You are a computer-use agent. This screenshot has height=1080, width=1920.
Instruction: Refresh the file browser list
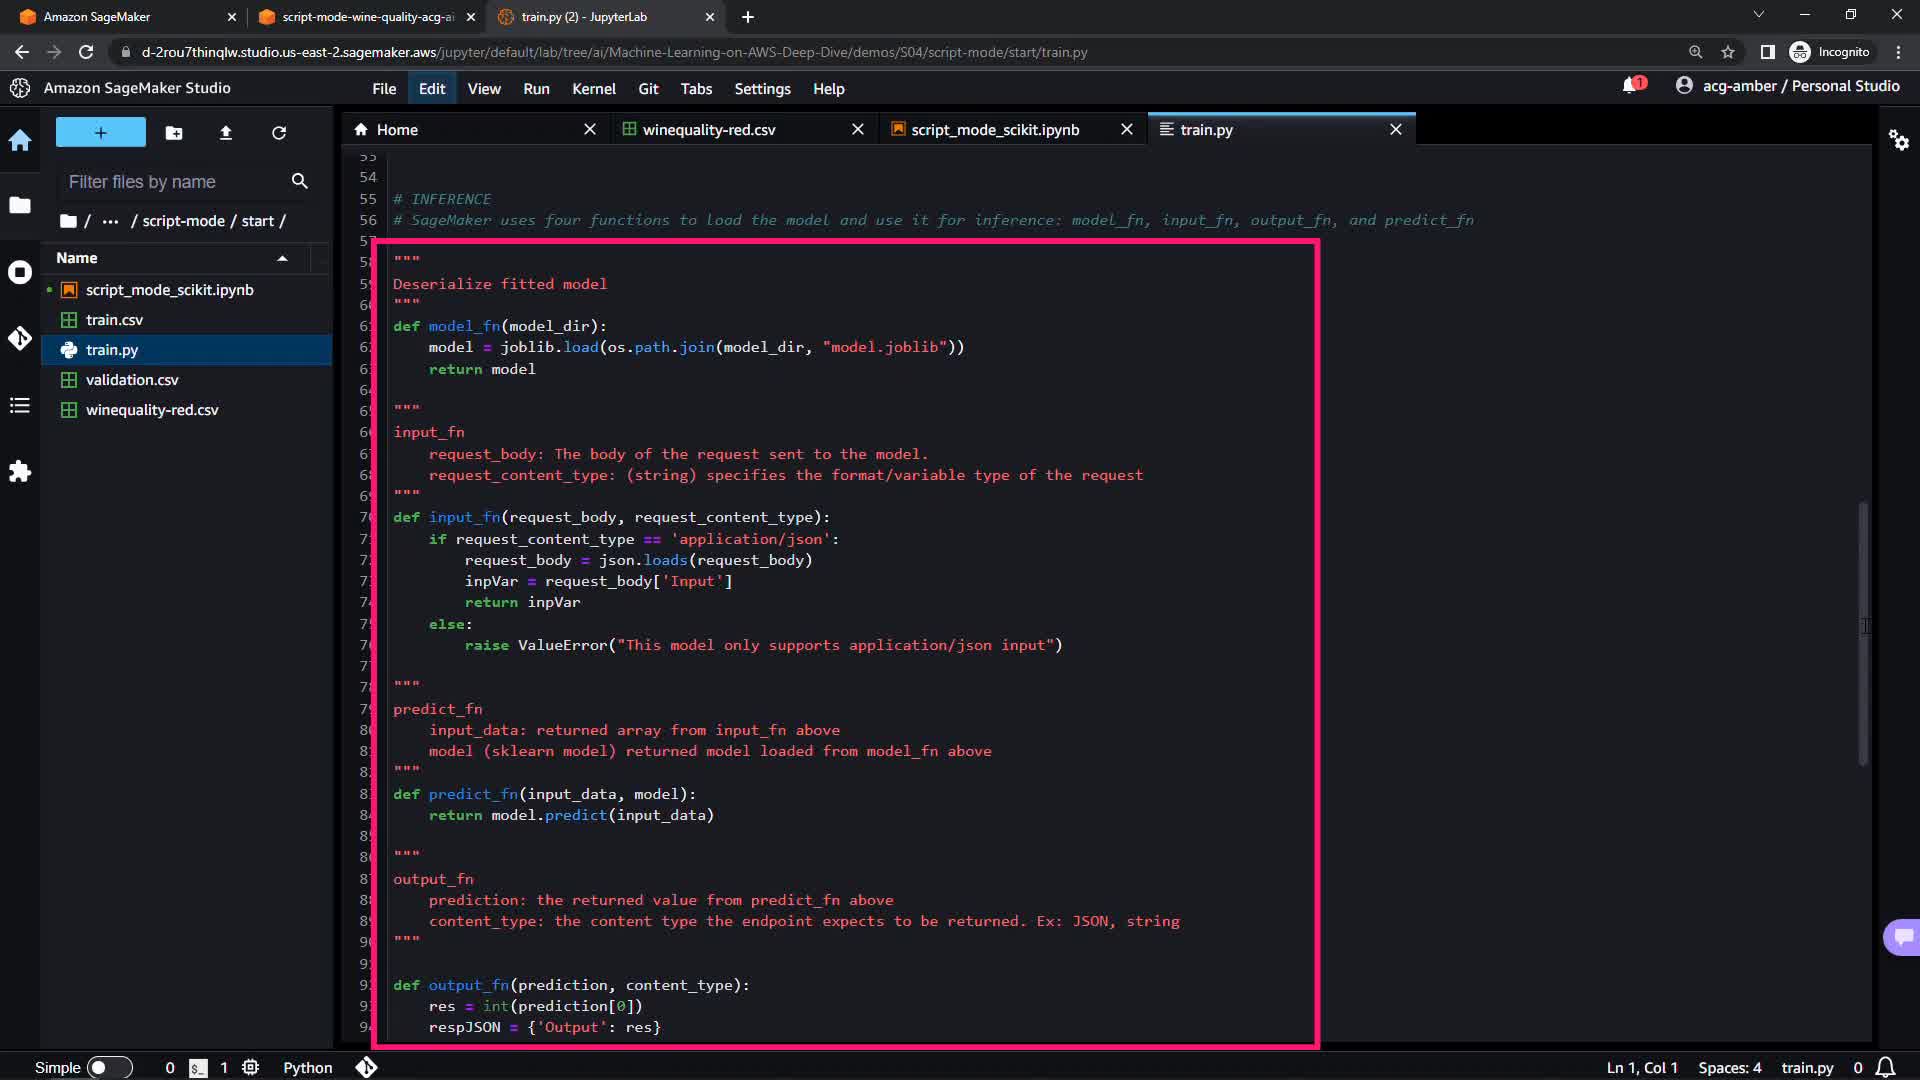(x=279, y=133)
